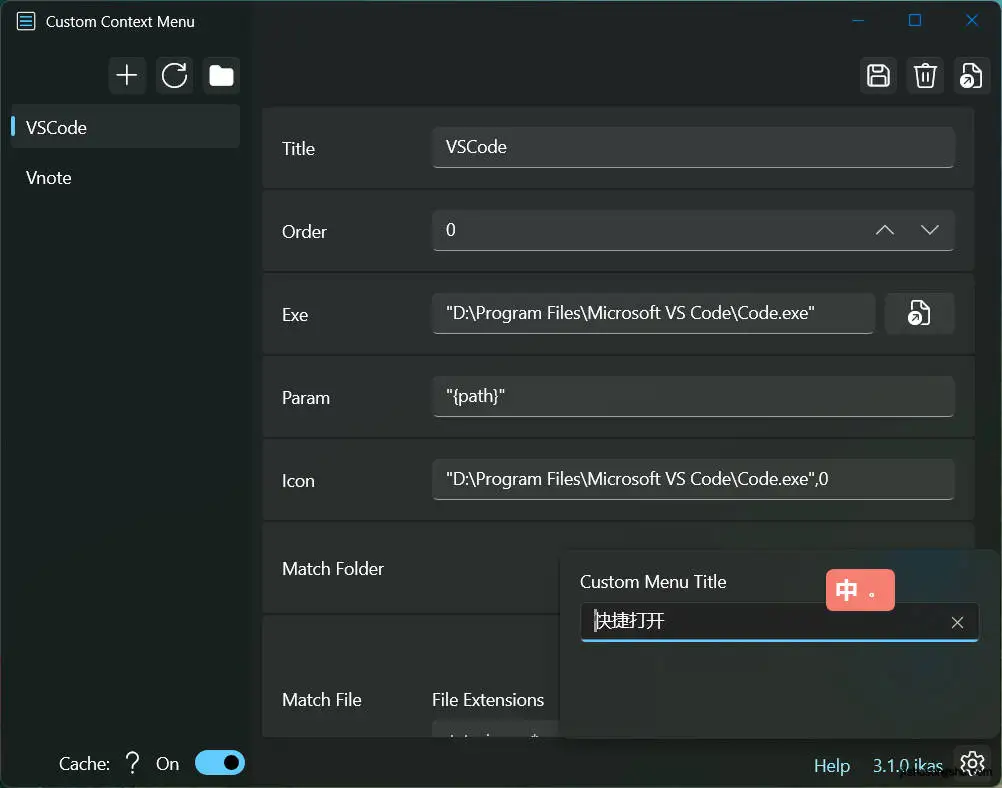This screenshot has height=788, width=1002.
Task: Increase Order value with up chevron
Action: click(x=884, y=230)
